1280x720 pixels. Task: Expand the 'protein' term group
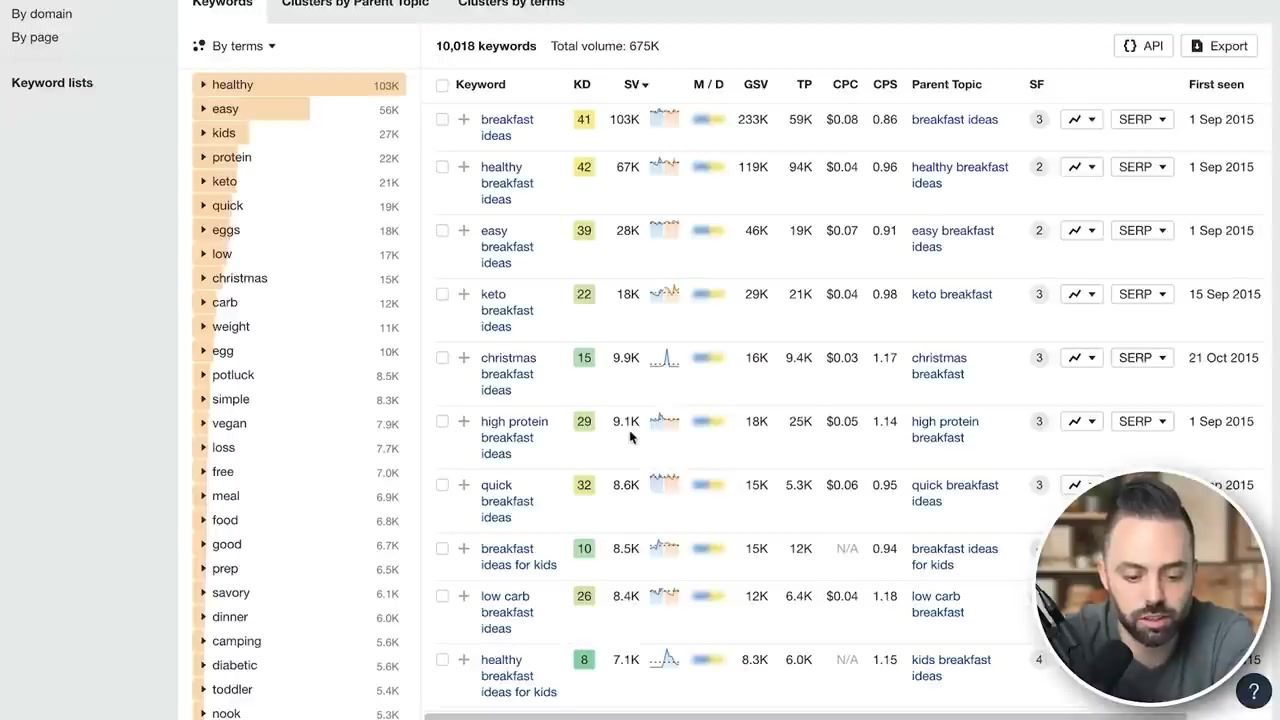(203, 157)
